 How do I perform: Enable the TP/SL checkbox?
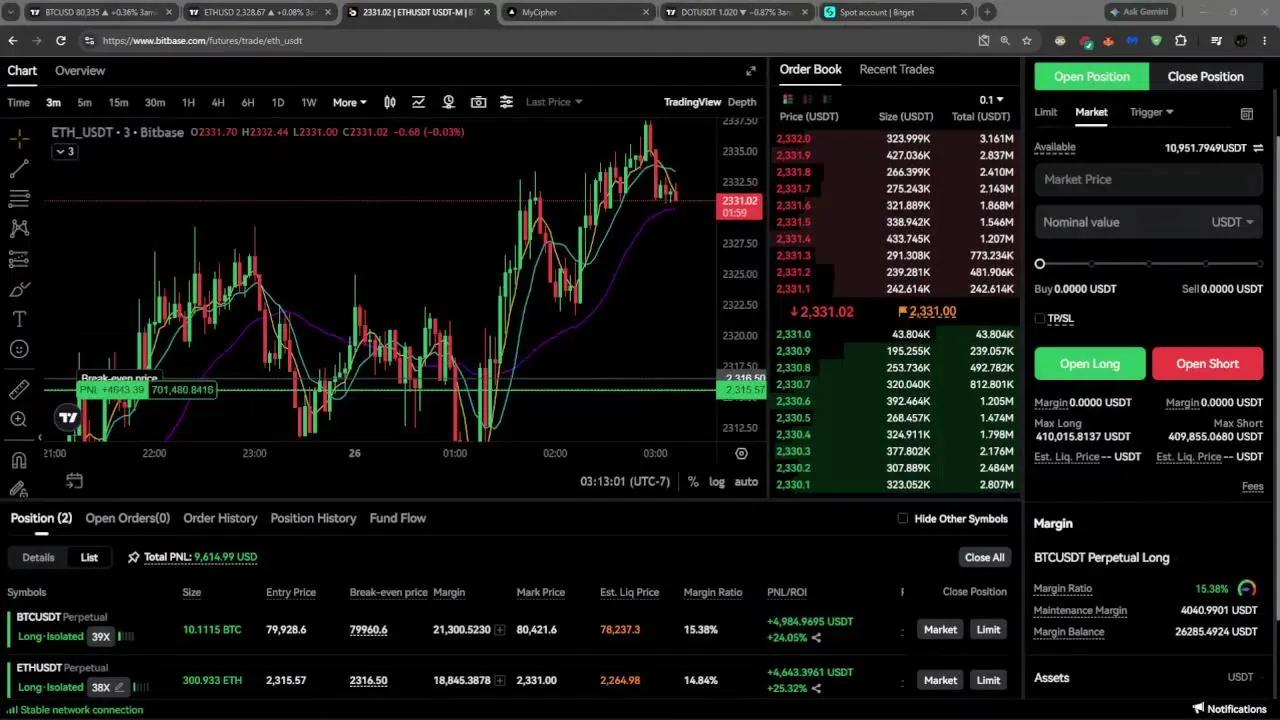[x=1040, y=319]
